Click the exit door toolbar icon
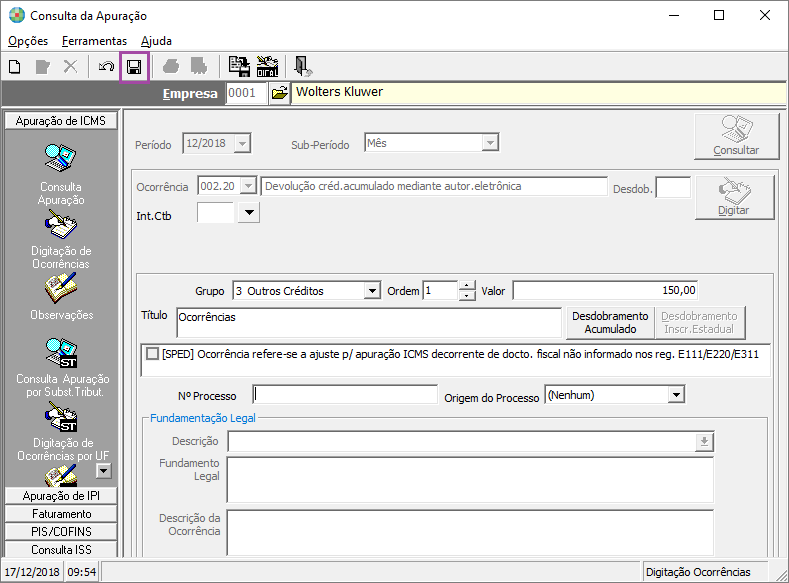The width and height of the screenshot is (789, 583). (x=302, y=66)
